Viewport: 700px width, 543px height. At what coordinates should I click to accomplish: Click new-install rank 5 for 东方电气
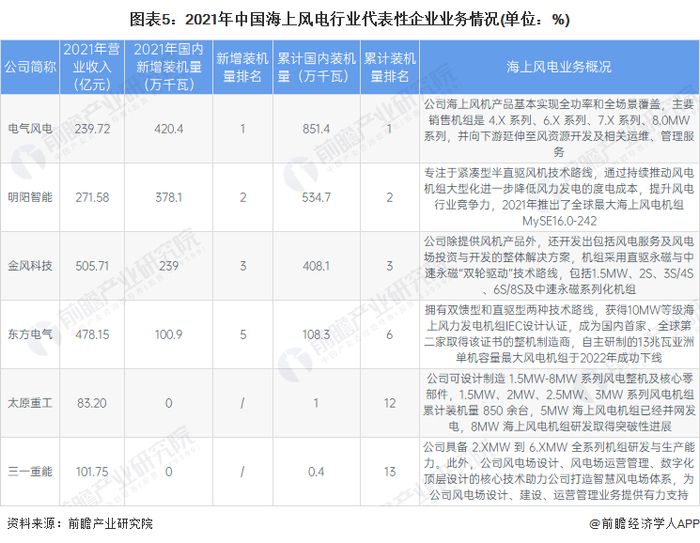pyautogui.click(x=242, y=334)
